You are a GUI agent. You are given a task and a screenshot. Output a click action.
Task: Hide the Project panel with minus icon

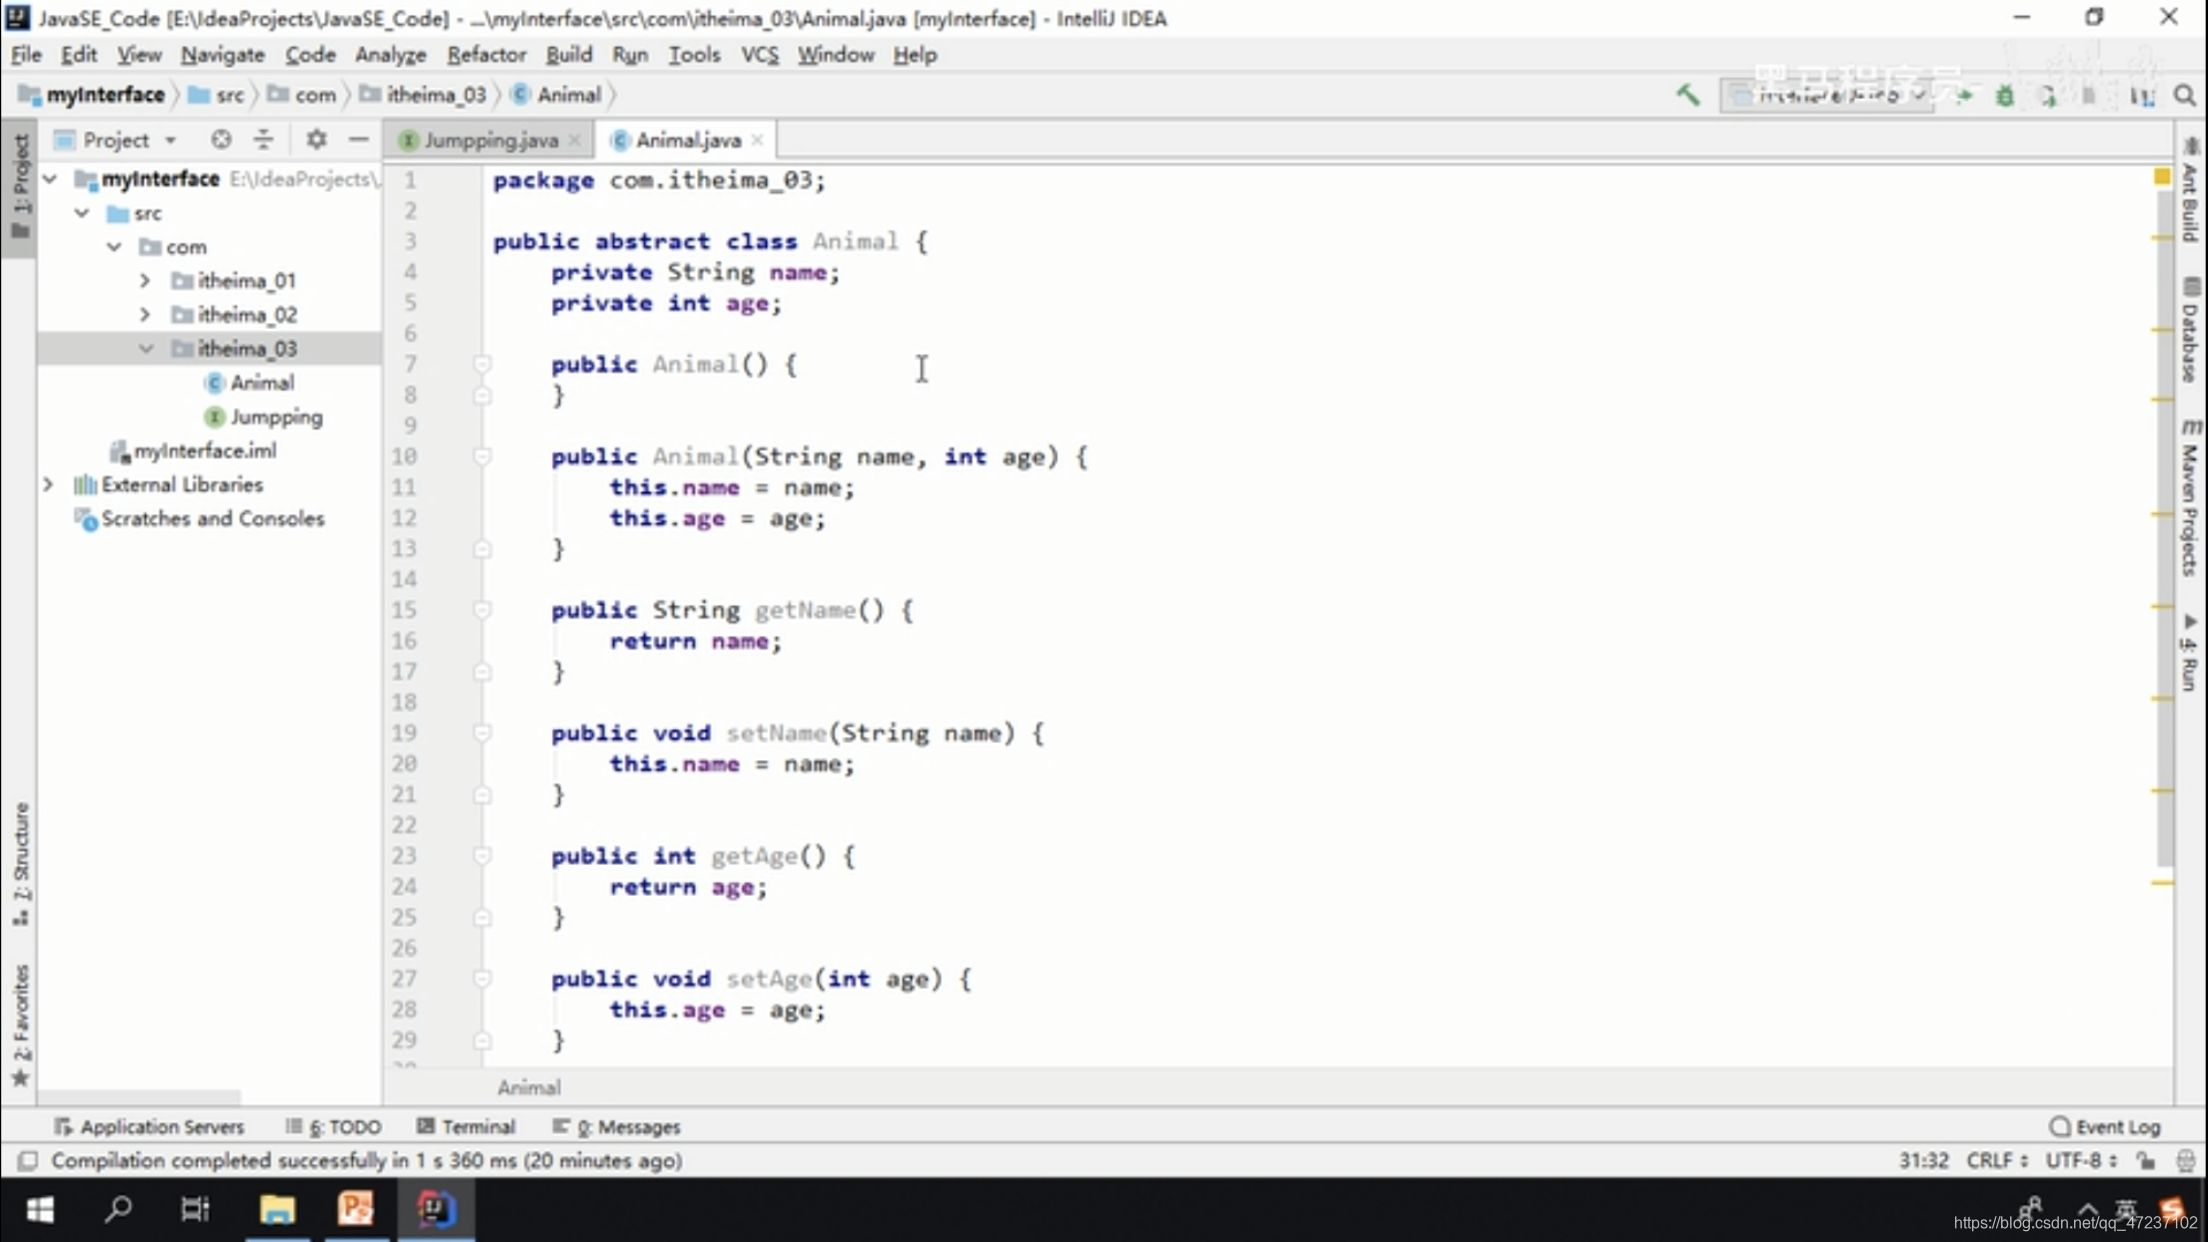(358, 140)
